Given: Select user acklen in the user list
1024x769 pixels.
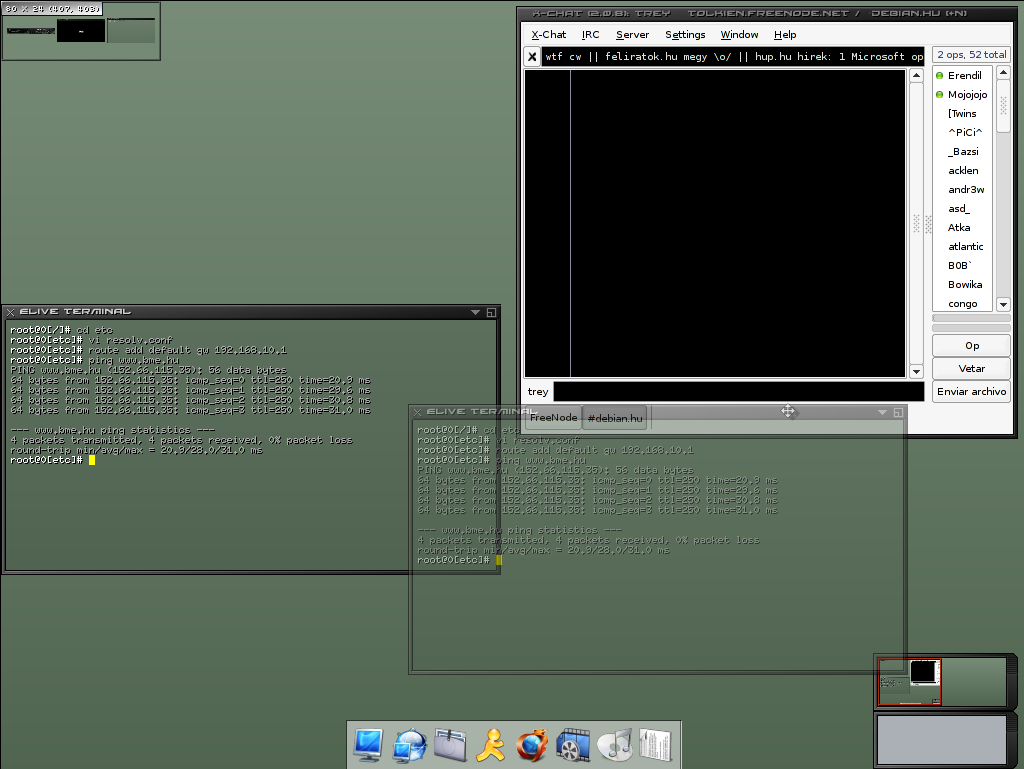Looking at the screenshot, I should pos(963,170).
